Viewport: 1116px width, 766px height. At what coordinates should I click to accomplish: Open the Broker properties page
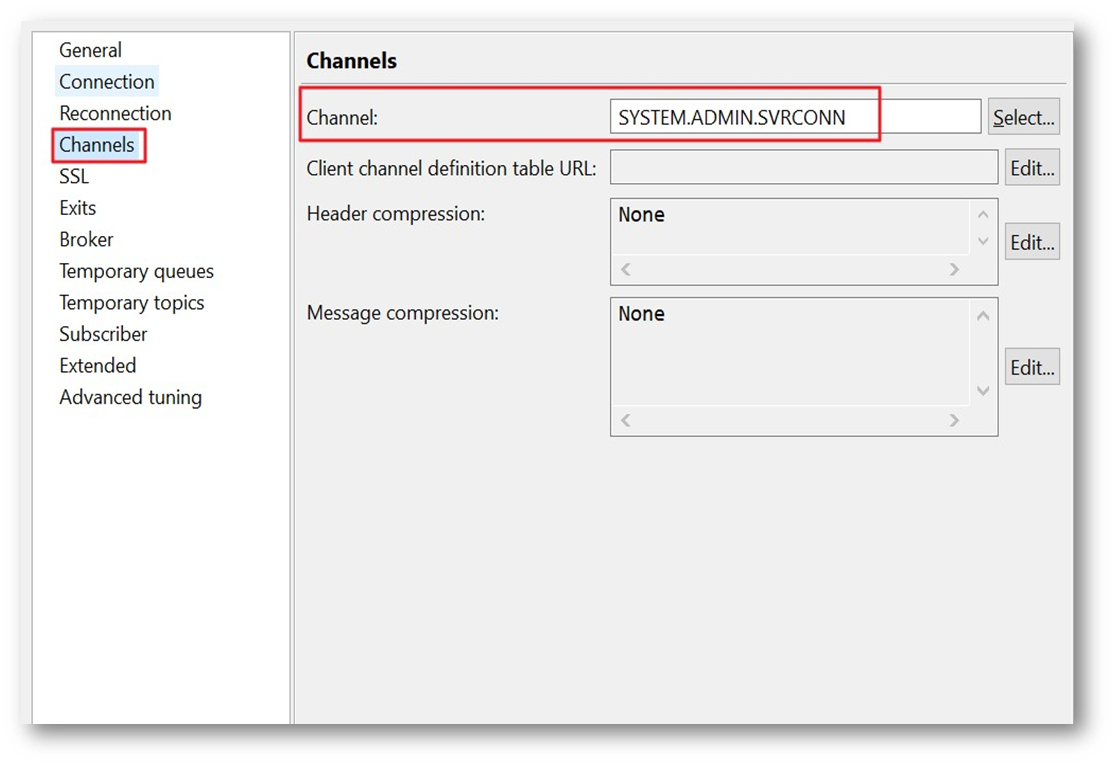point(86,240)
